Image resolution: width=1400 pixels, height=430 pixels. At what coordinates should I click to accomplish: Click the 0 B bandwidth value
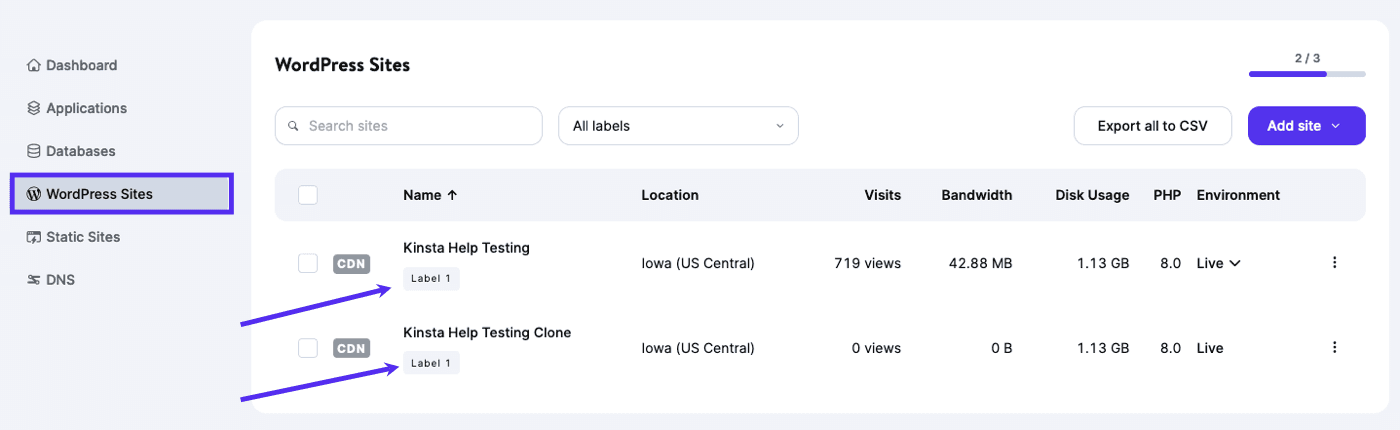[1001, 348]
